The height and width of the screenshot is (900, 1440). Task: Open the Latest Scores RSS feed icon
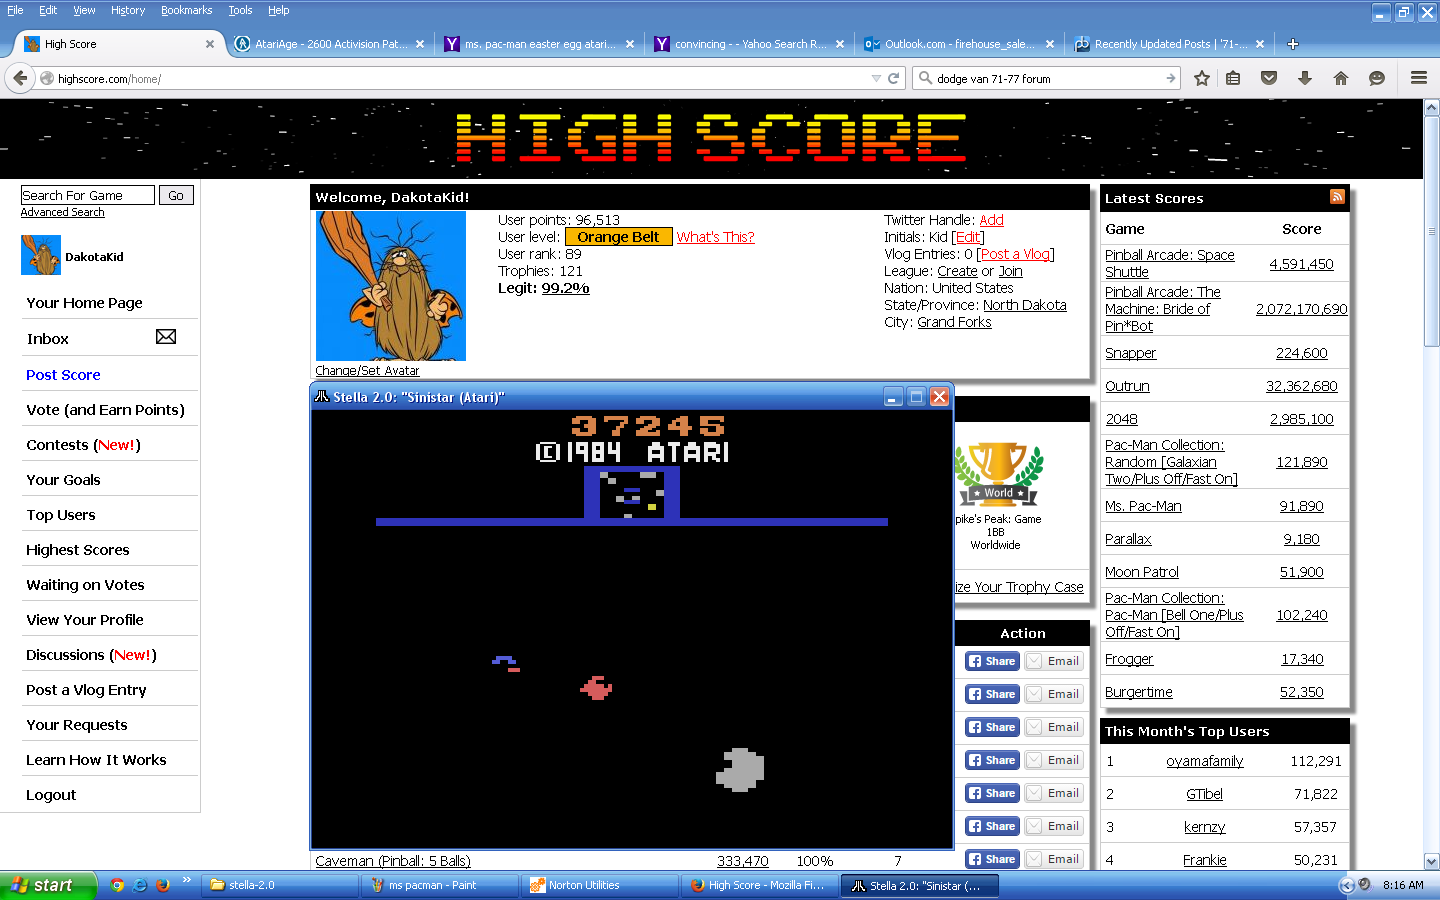pos(1337,197)
